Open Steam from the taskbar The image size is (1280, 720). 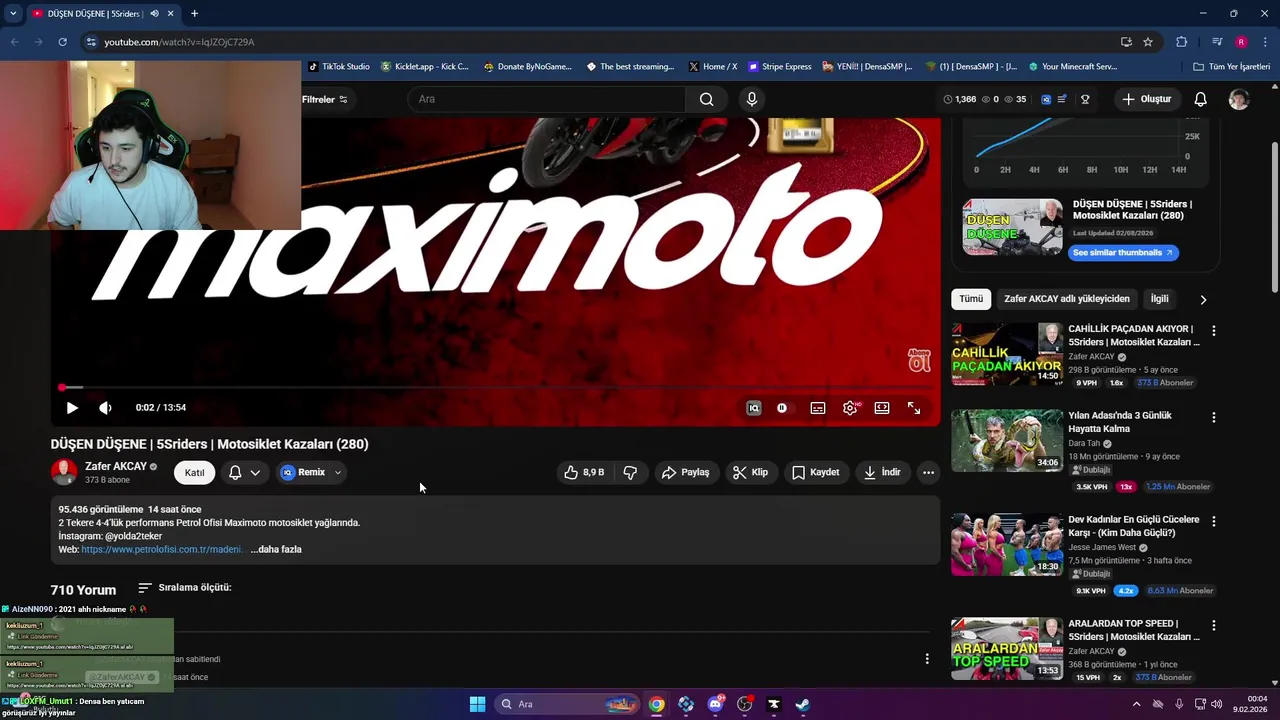pos(802,704)
